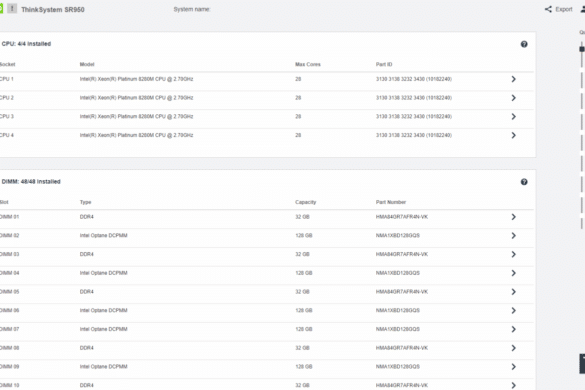Expand DIMM 01 row arrow
This screenshot has width=585, height=390.
513,217
